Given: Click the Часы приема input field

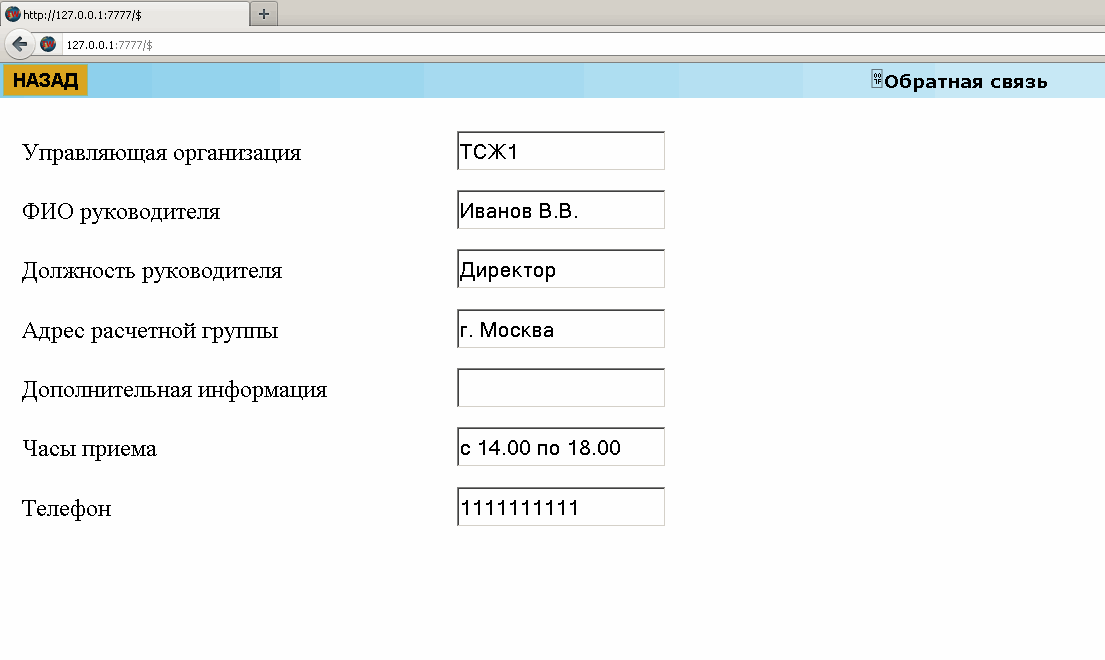Looking at the screenshot, I should click(x=561, y=447).
